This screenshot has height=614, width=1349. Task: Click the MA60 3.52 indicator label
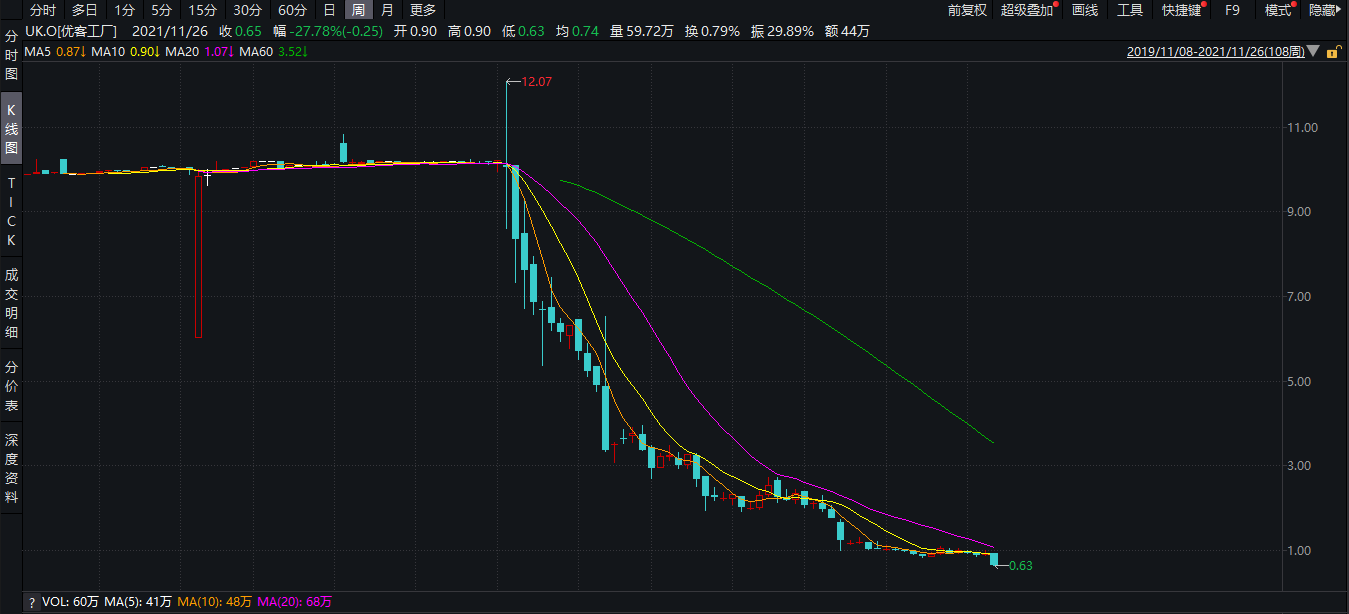(x=273, y=51)
